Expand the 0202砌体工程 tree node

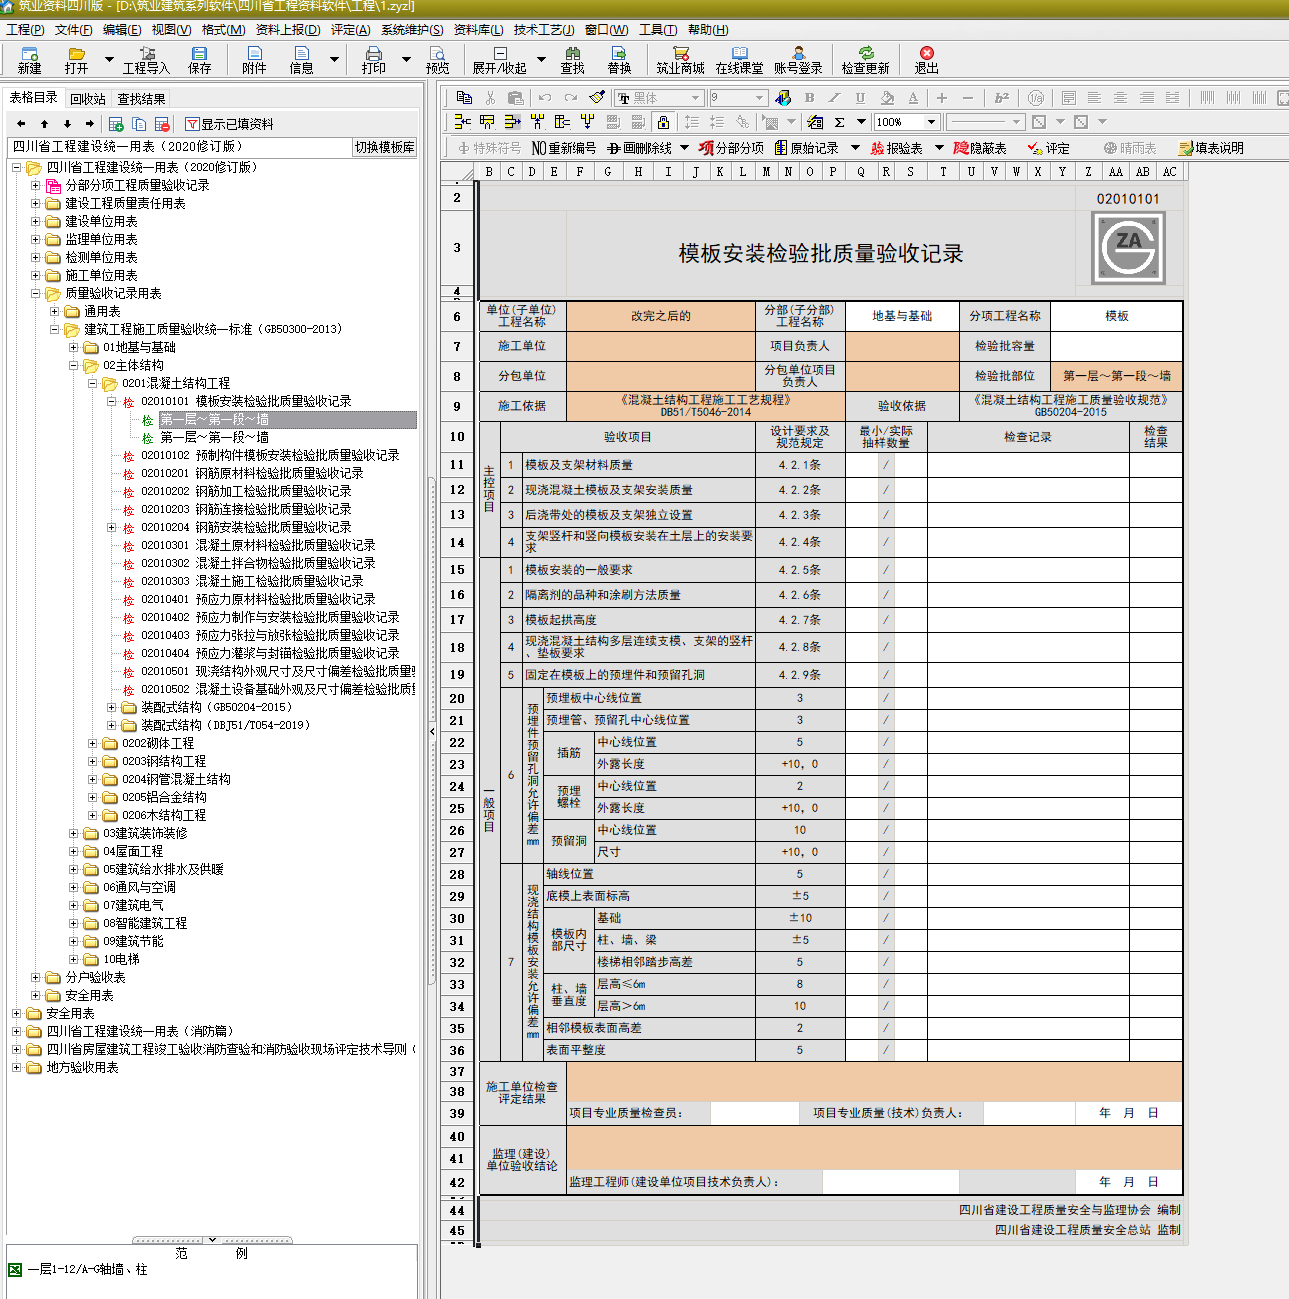point(92,743)
